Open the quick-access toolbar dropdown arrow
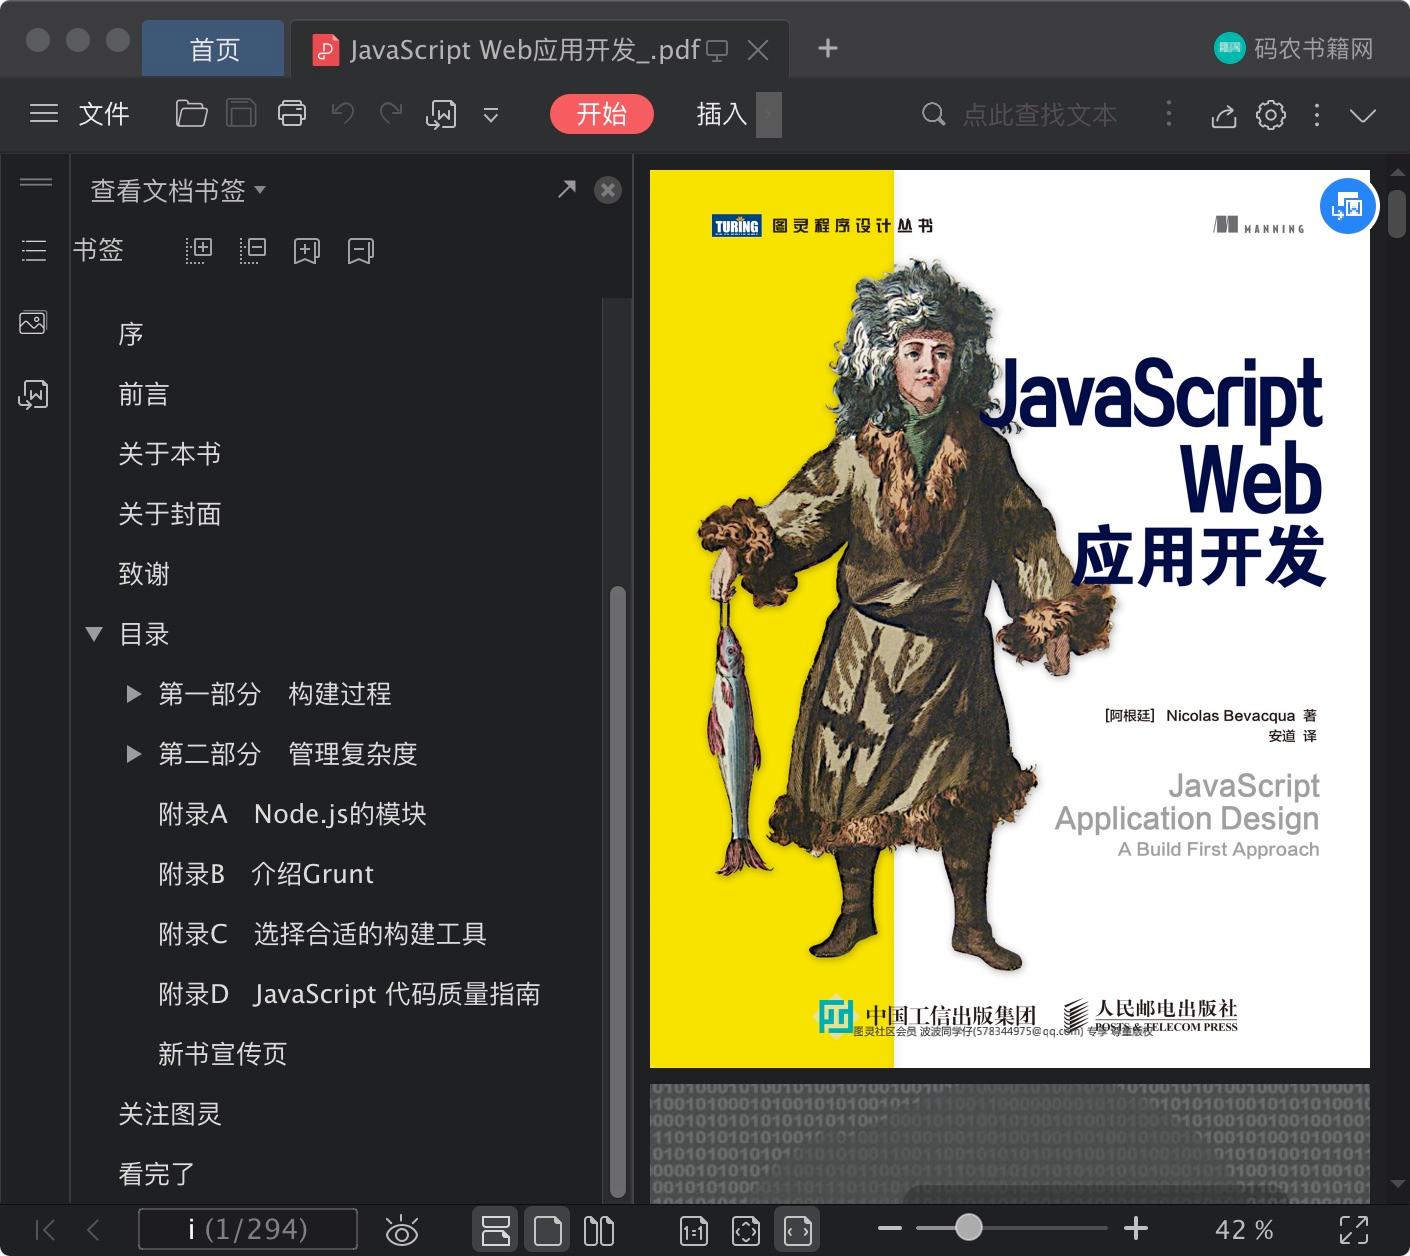 pos(491,115)
